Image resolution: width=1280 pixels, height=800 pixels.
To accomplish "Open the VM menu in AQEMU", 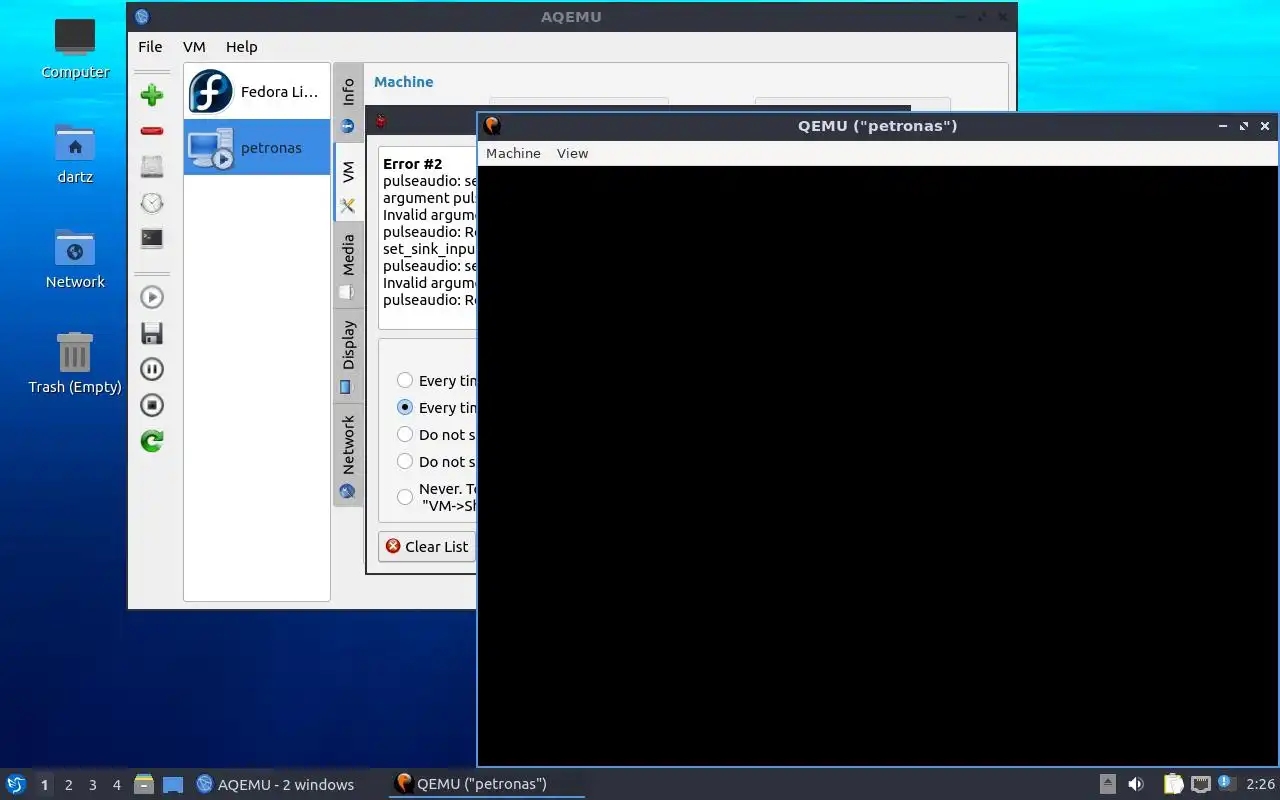I will pyautogui.click(x=194, y=46).
